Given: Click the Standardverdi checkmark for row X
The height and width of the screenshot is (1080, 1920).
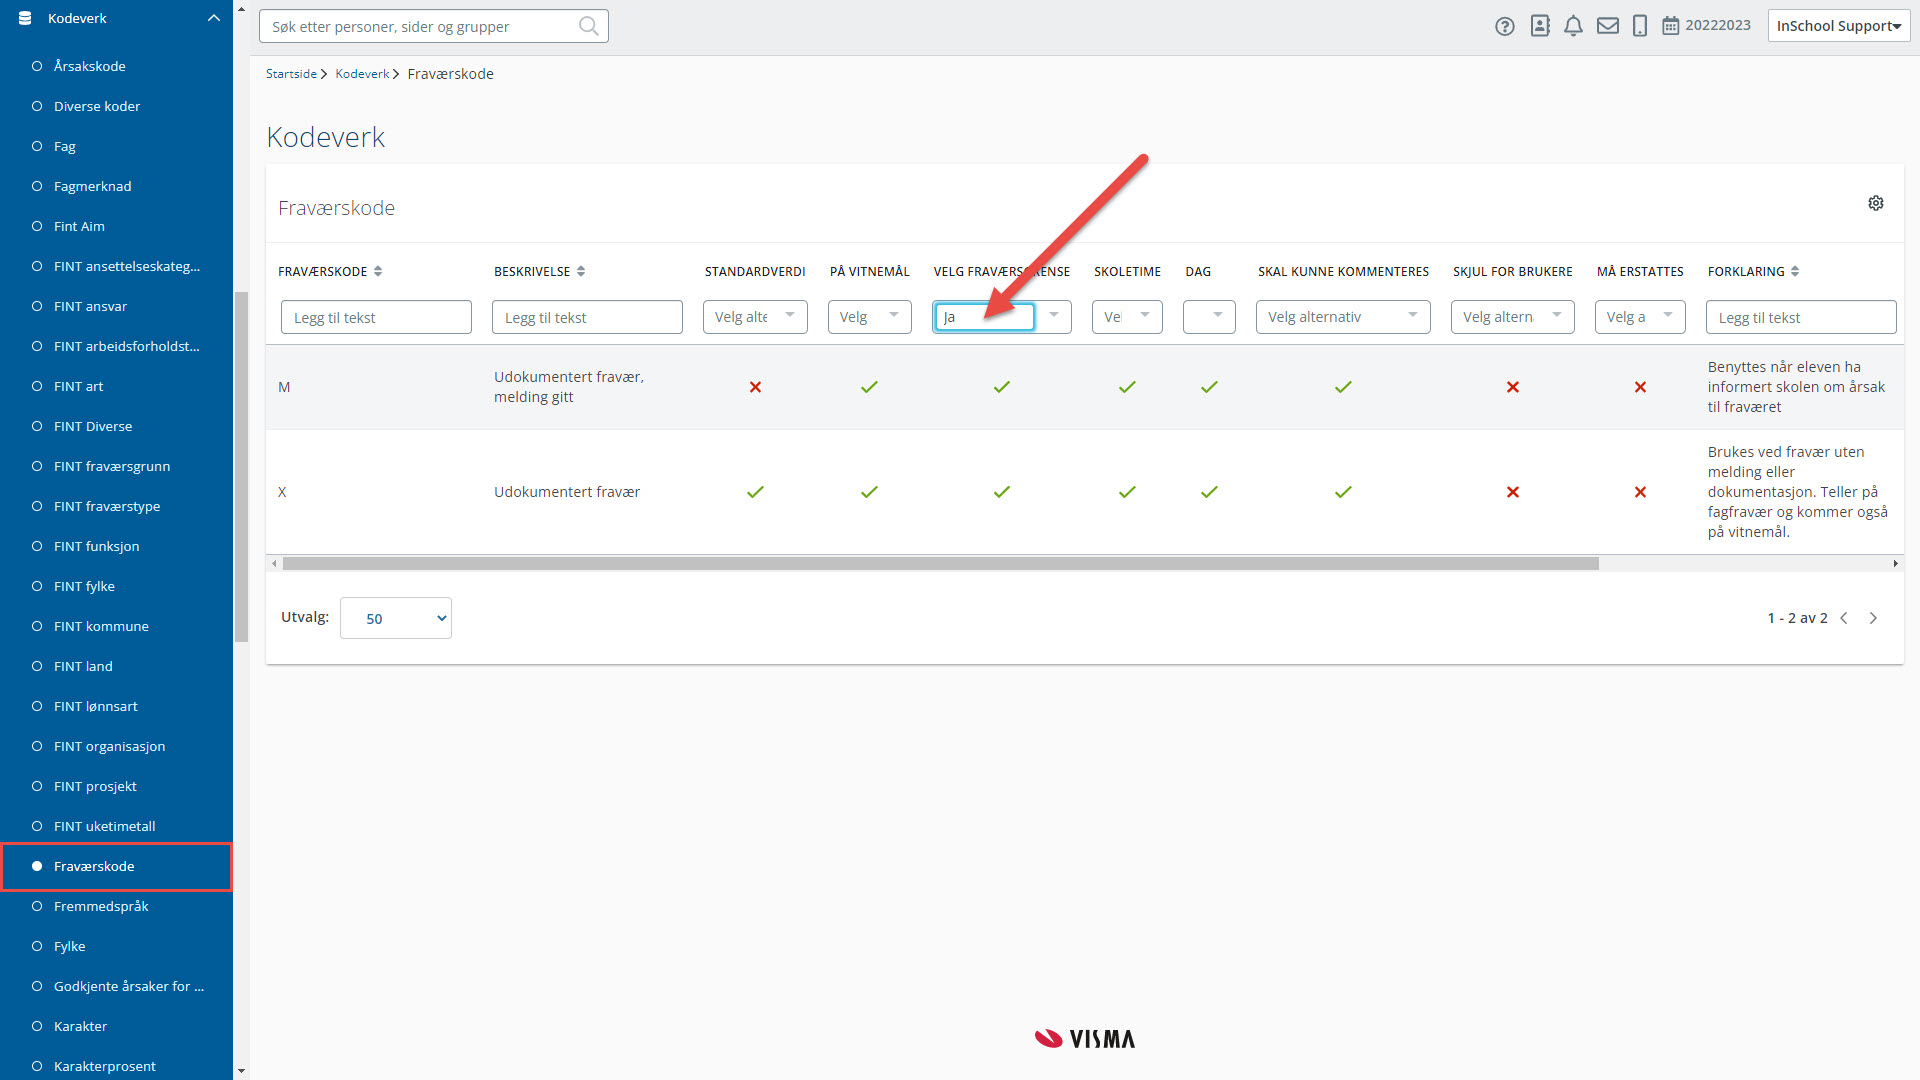Looking at the screenshot, I should coord(755,492).
